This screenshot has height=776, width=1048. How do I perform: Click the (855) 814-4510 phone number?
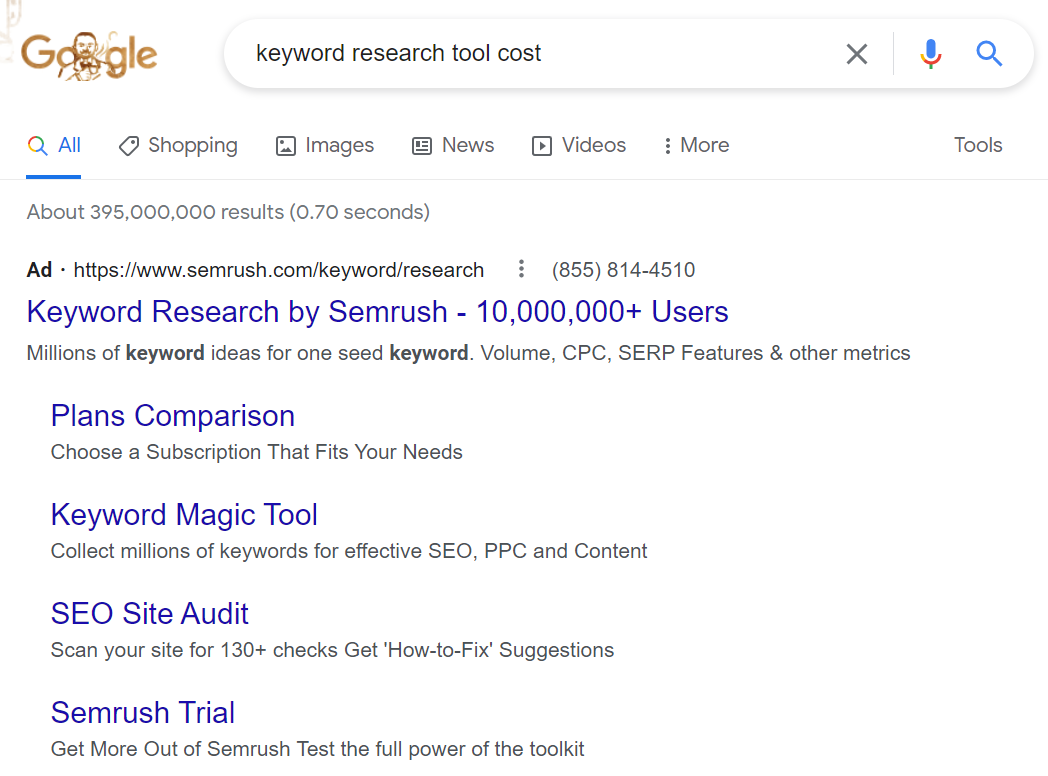(624, 269)
